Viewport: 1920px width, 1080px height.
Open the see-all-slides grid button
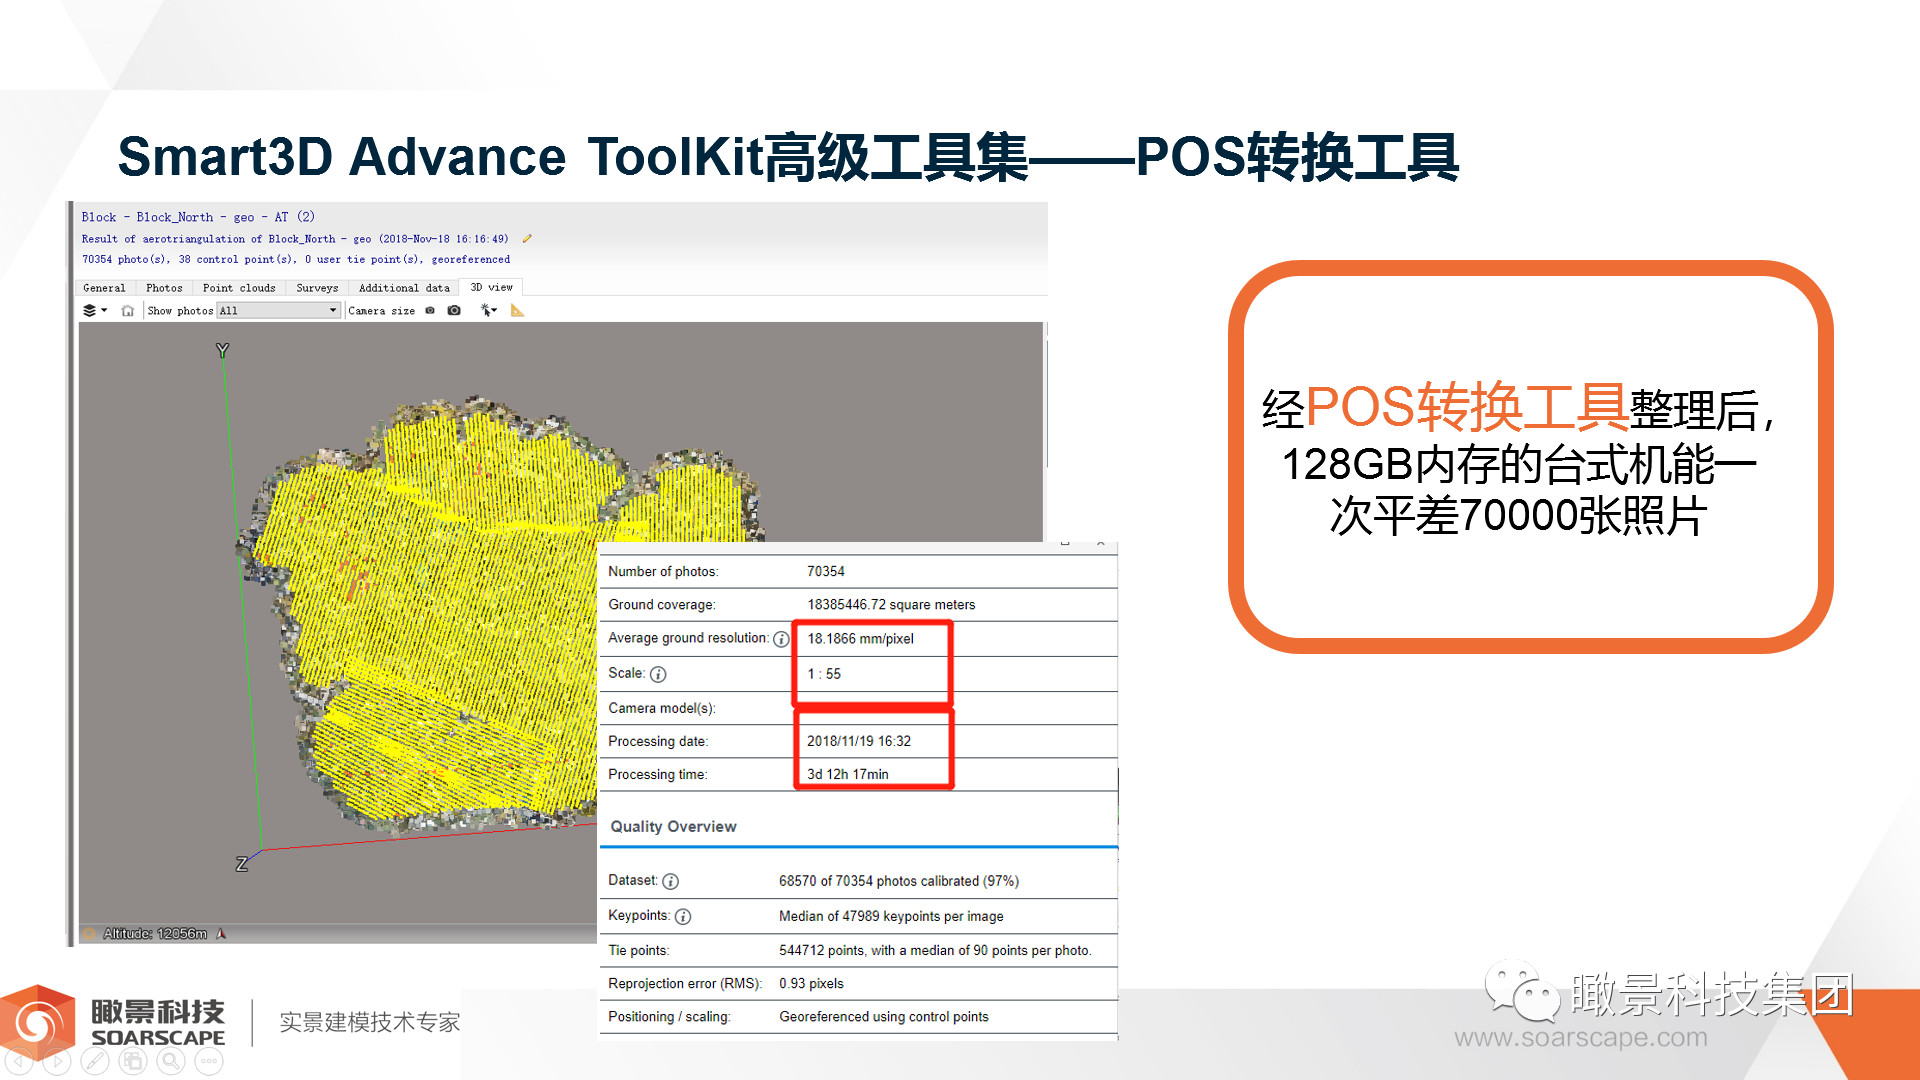[x=132, y=1061]
